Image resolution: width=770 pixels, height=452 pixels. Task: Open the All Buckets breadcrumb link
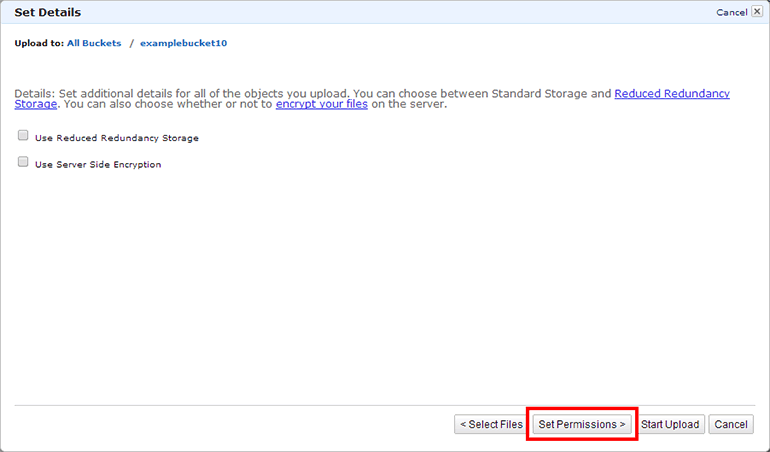point(94,44)
